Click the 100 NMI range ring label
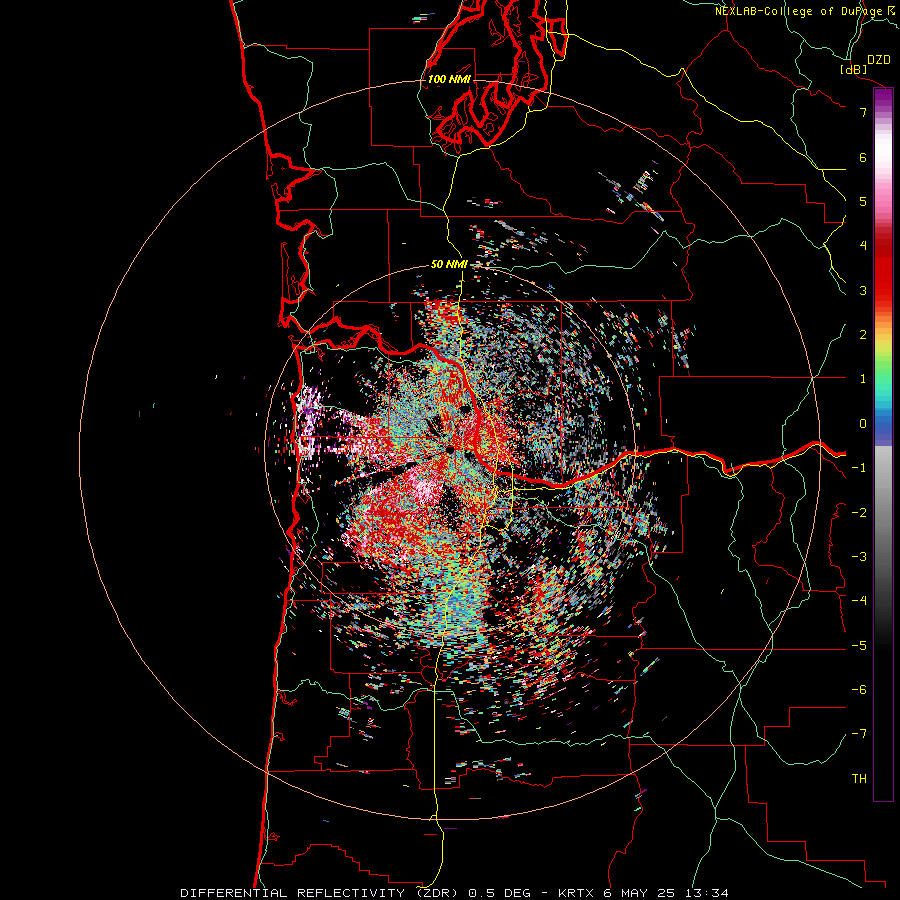The width and height of the screenshot is (900, 900). coord(449,79)
